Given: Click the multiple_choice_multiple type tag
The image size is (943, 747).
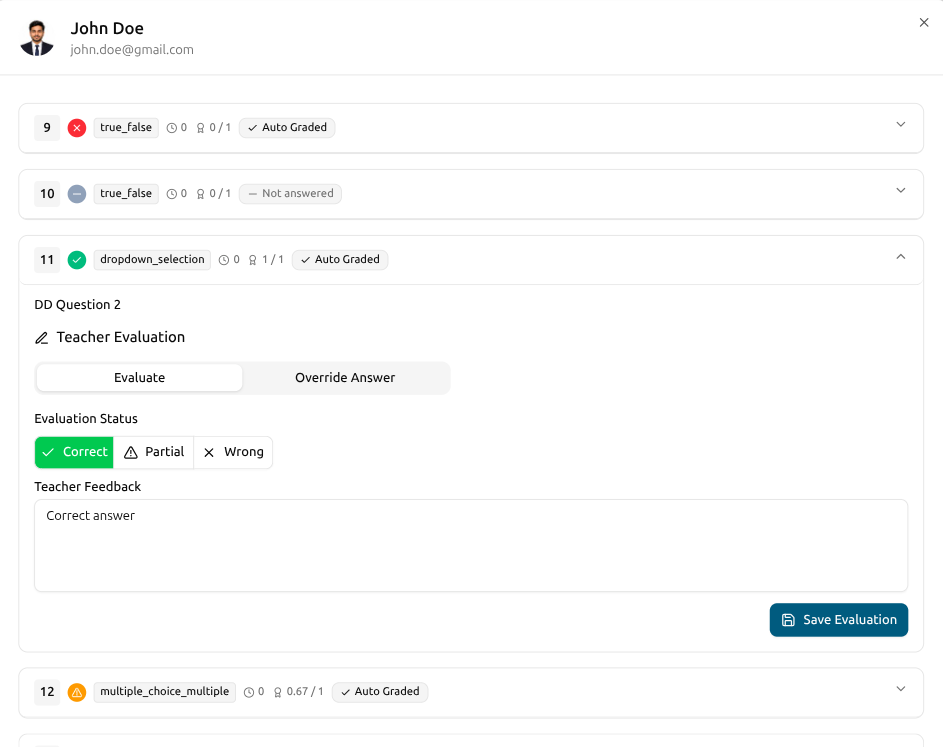Looking at the screenshot, I should tap(165, 692).
